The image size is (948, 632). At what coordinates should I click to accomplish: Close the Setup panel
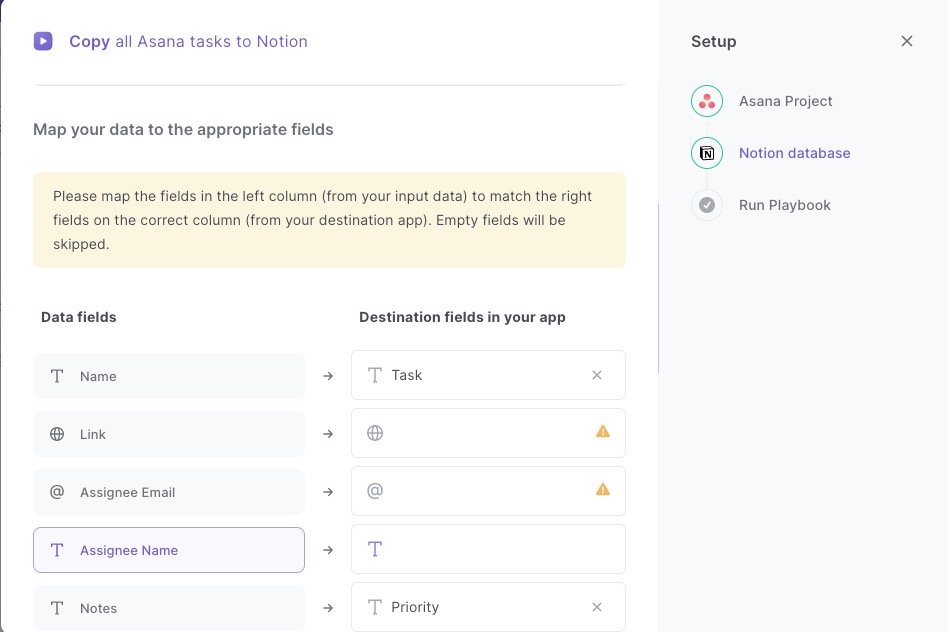pyautogui.click(x=906, y=41)
